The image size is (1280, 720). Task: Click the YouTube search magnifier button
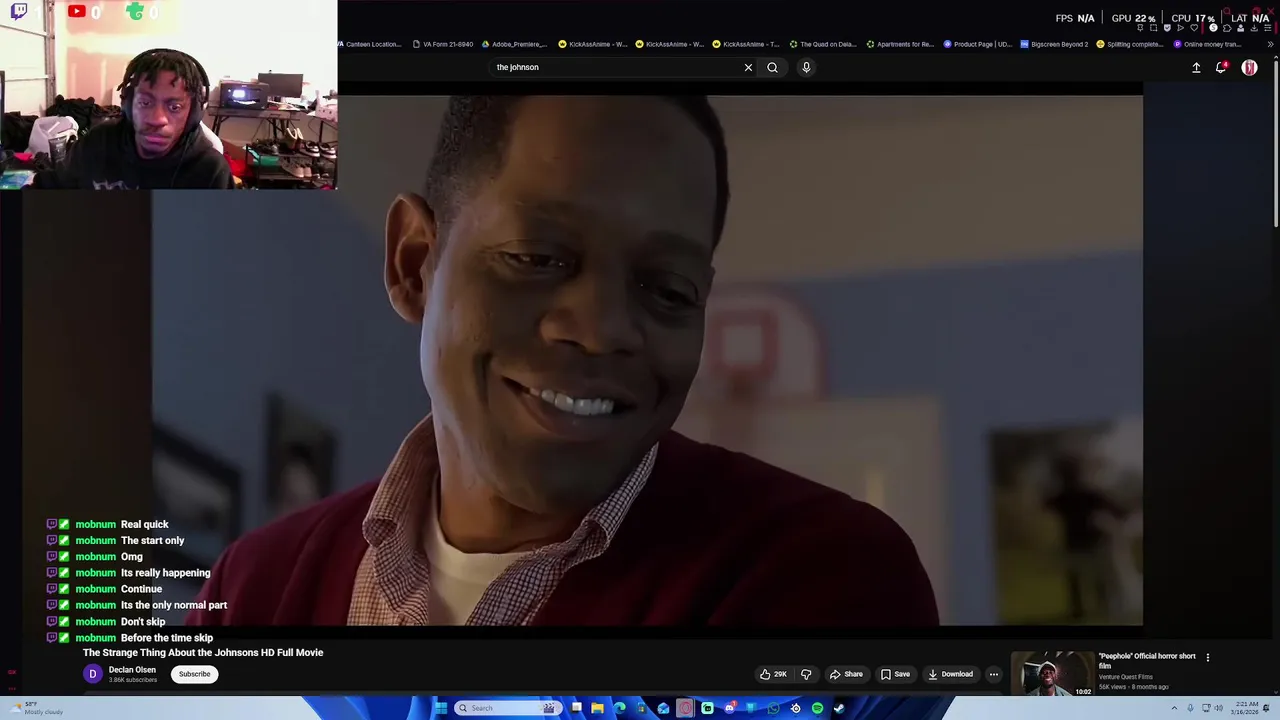772,67
